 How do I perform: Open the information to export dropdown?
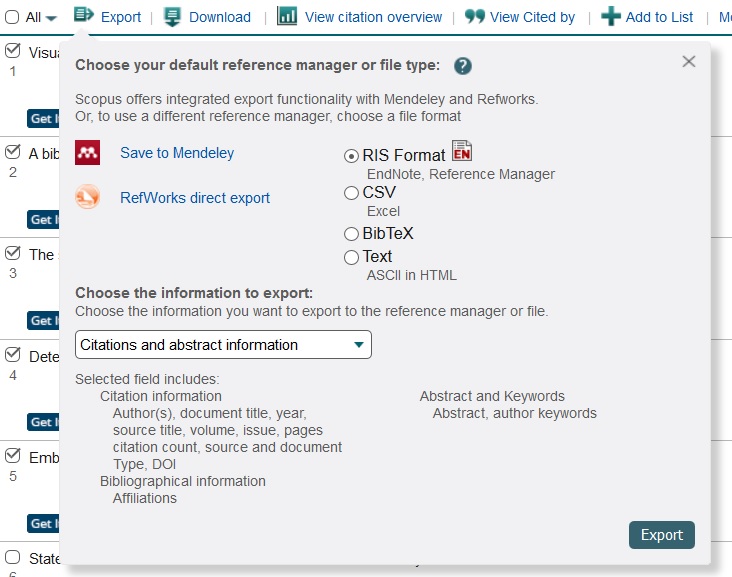223,345
